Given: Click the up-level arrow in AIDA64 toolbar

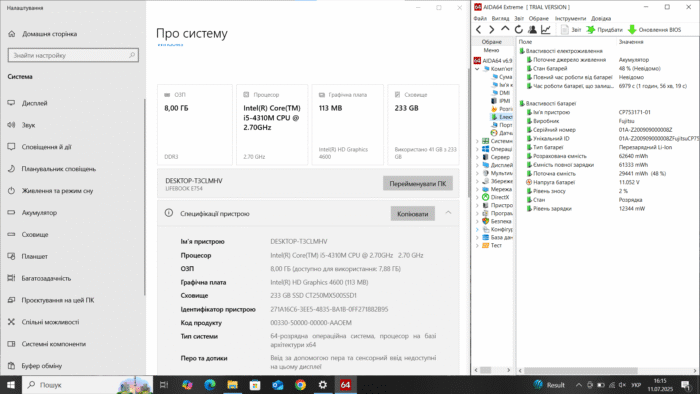Looking at the screenshot, I should click(x=505, y=29).
